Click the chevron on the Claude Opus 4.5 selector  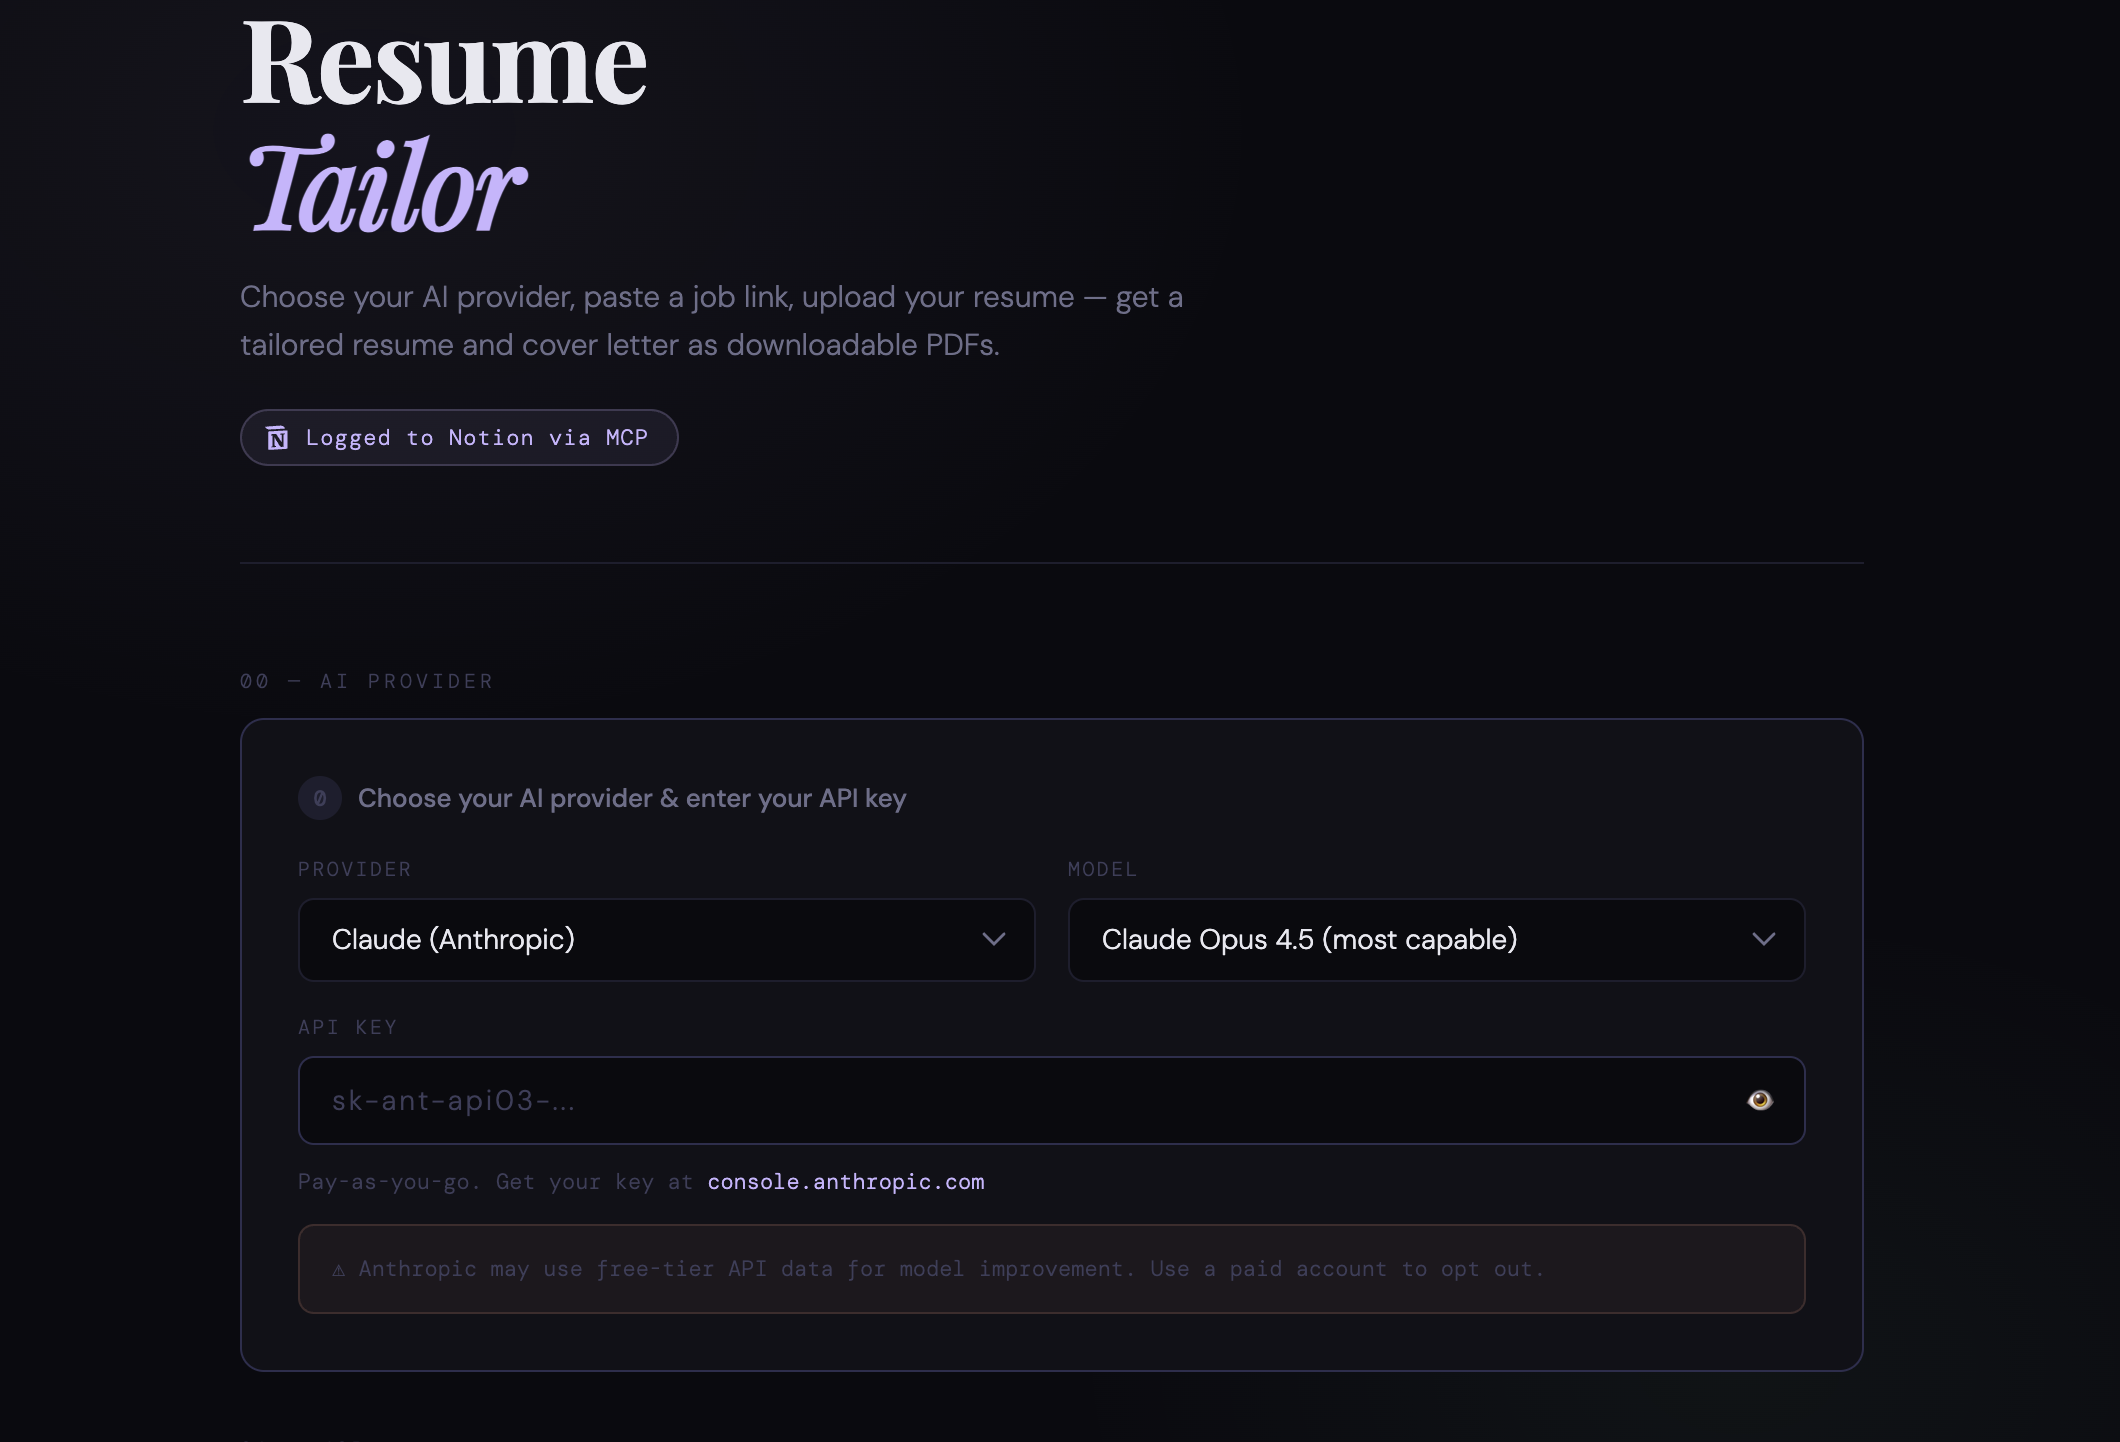1765,940
